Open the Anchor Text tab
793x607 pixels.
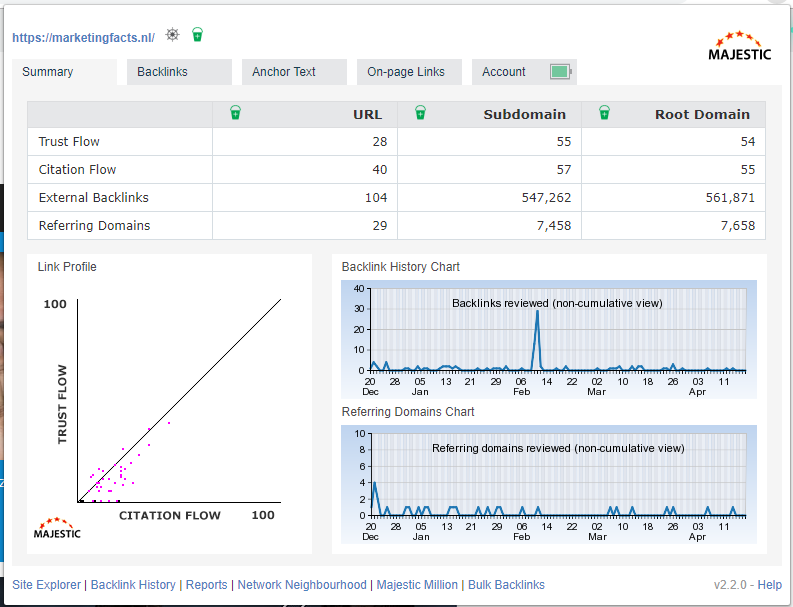pyautogui.click(x=284, y=72)
